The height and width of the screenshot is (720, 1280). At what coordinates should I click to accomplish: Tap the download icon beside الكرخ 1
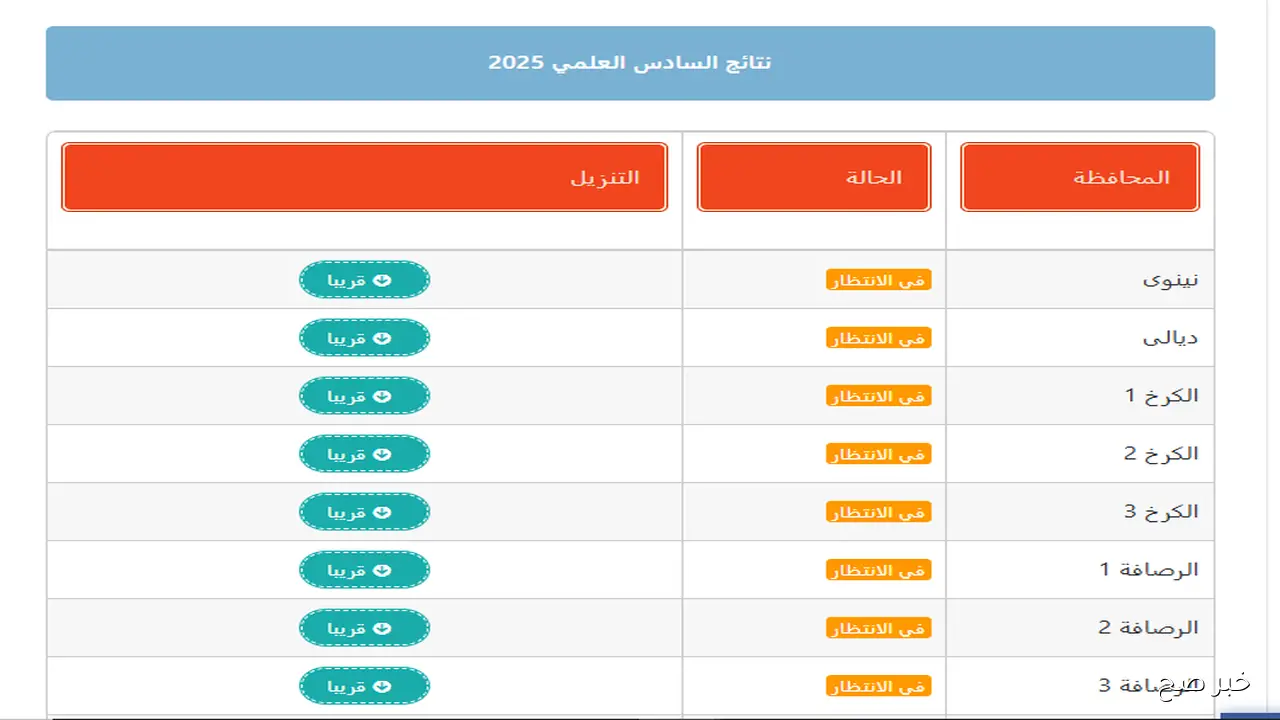pos(382,396)
